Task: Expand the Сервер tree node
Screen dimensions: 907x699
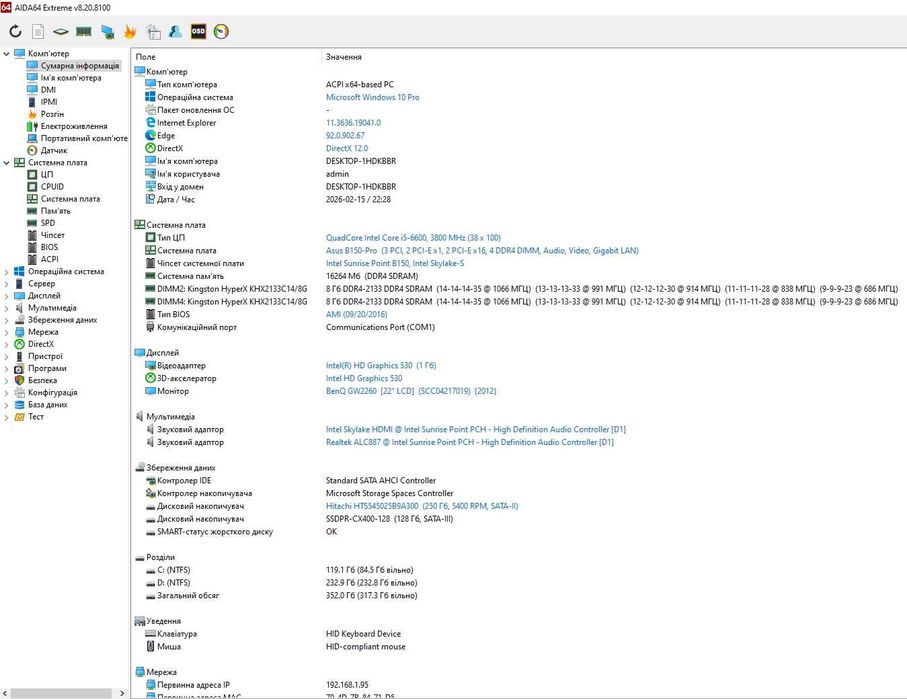Action: click(x=6, y=284)
